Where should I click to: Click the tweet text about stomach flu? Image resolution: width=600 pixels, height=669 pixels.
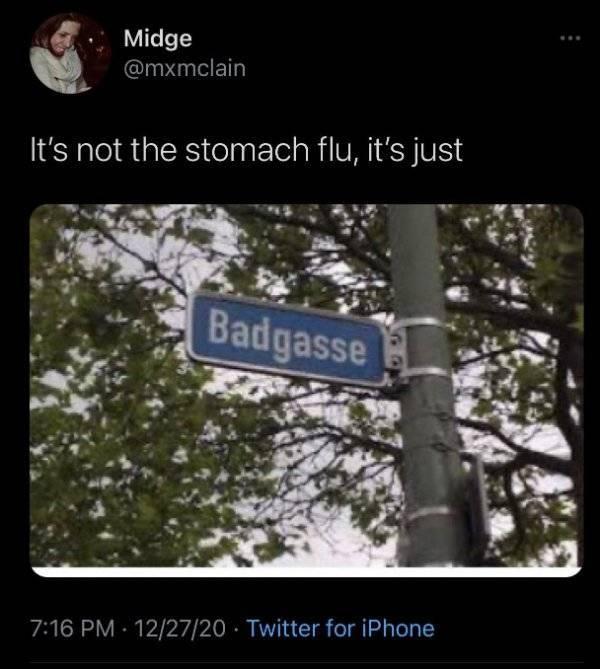246,150
